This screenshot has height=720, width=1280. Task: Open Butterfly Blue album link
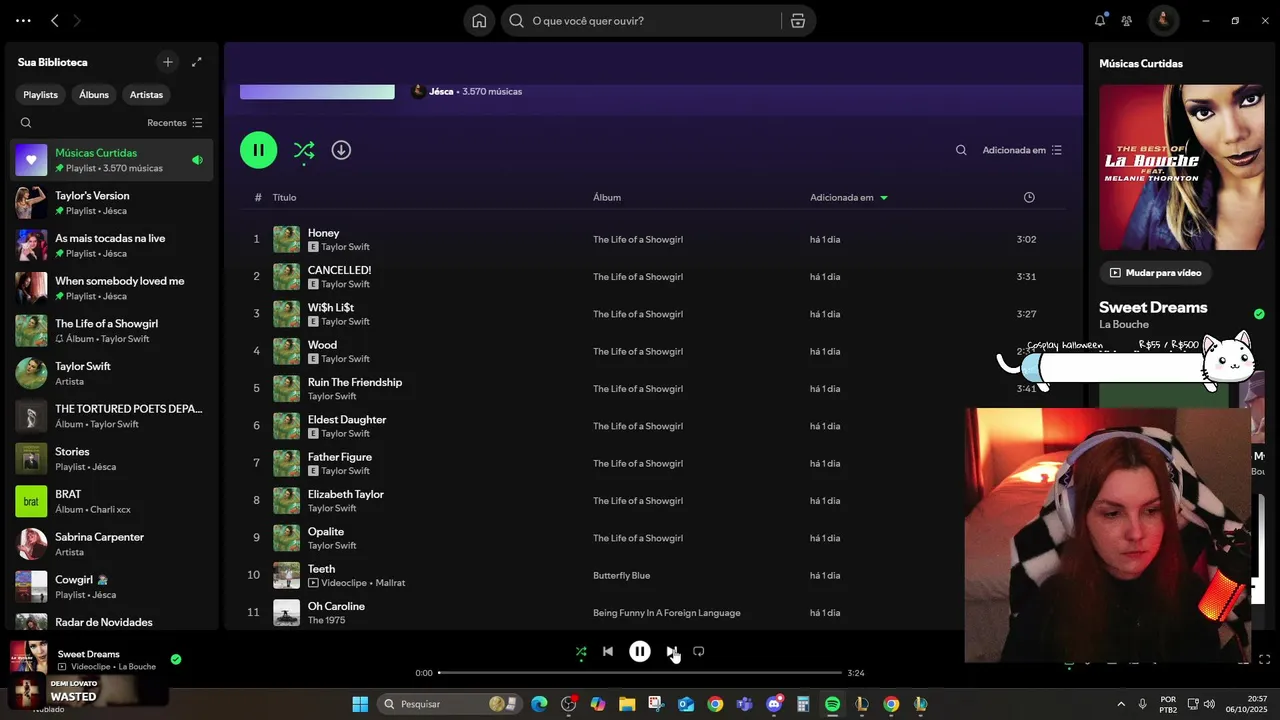click(622, 576)
